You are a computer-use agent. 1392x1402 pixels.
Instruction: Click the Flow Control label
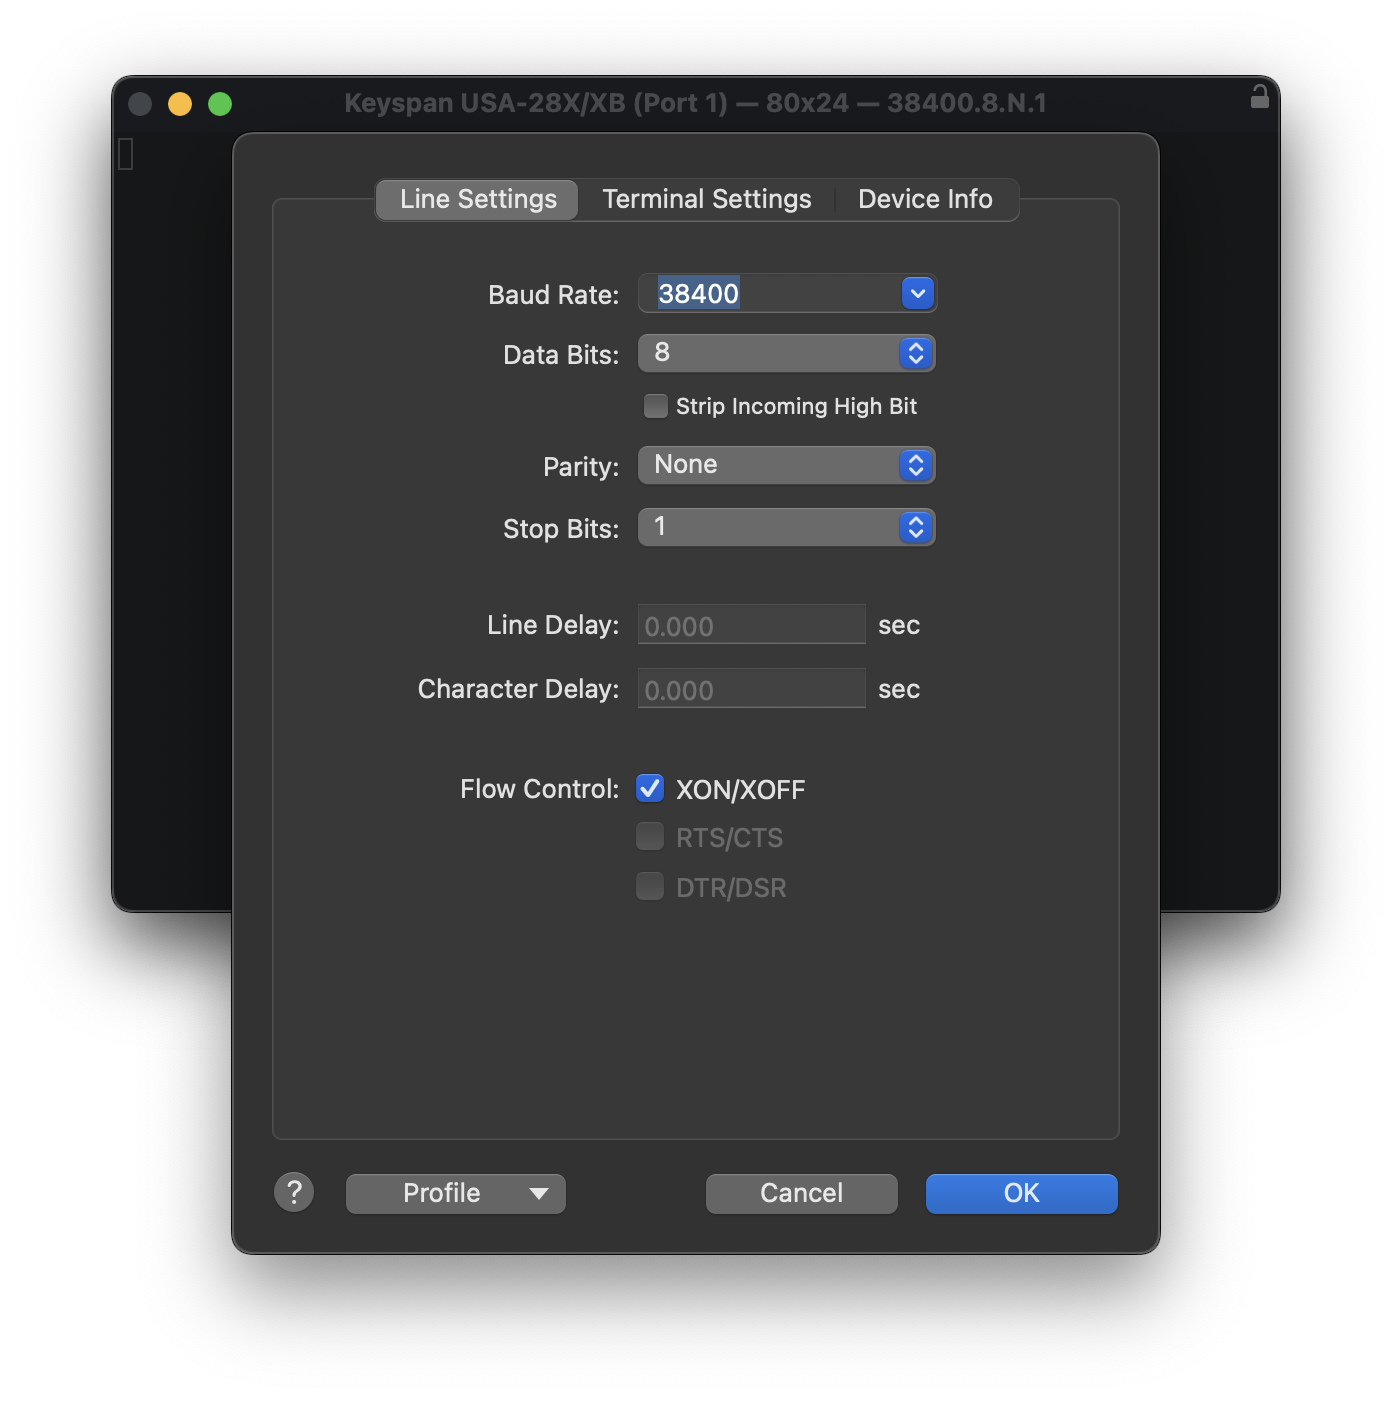540,789
